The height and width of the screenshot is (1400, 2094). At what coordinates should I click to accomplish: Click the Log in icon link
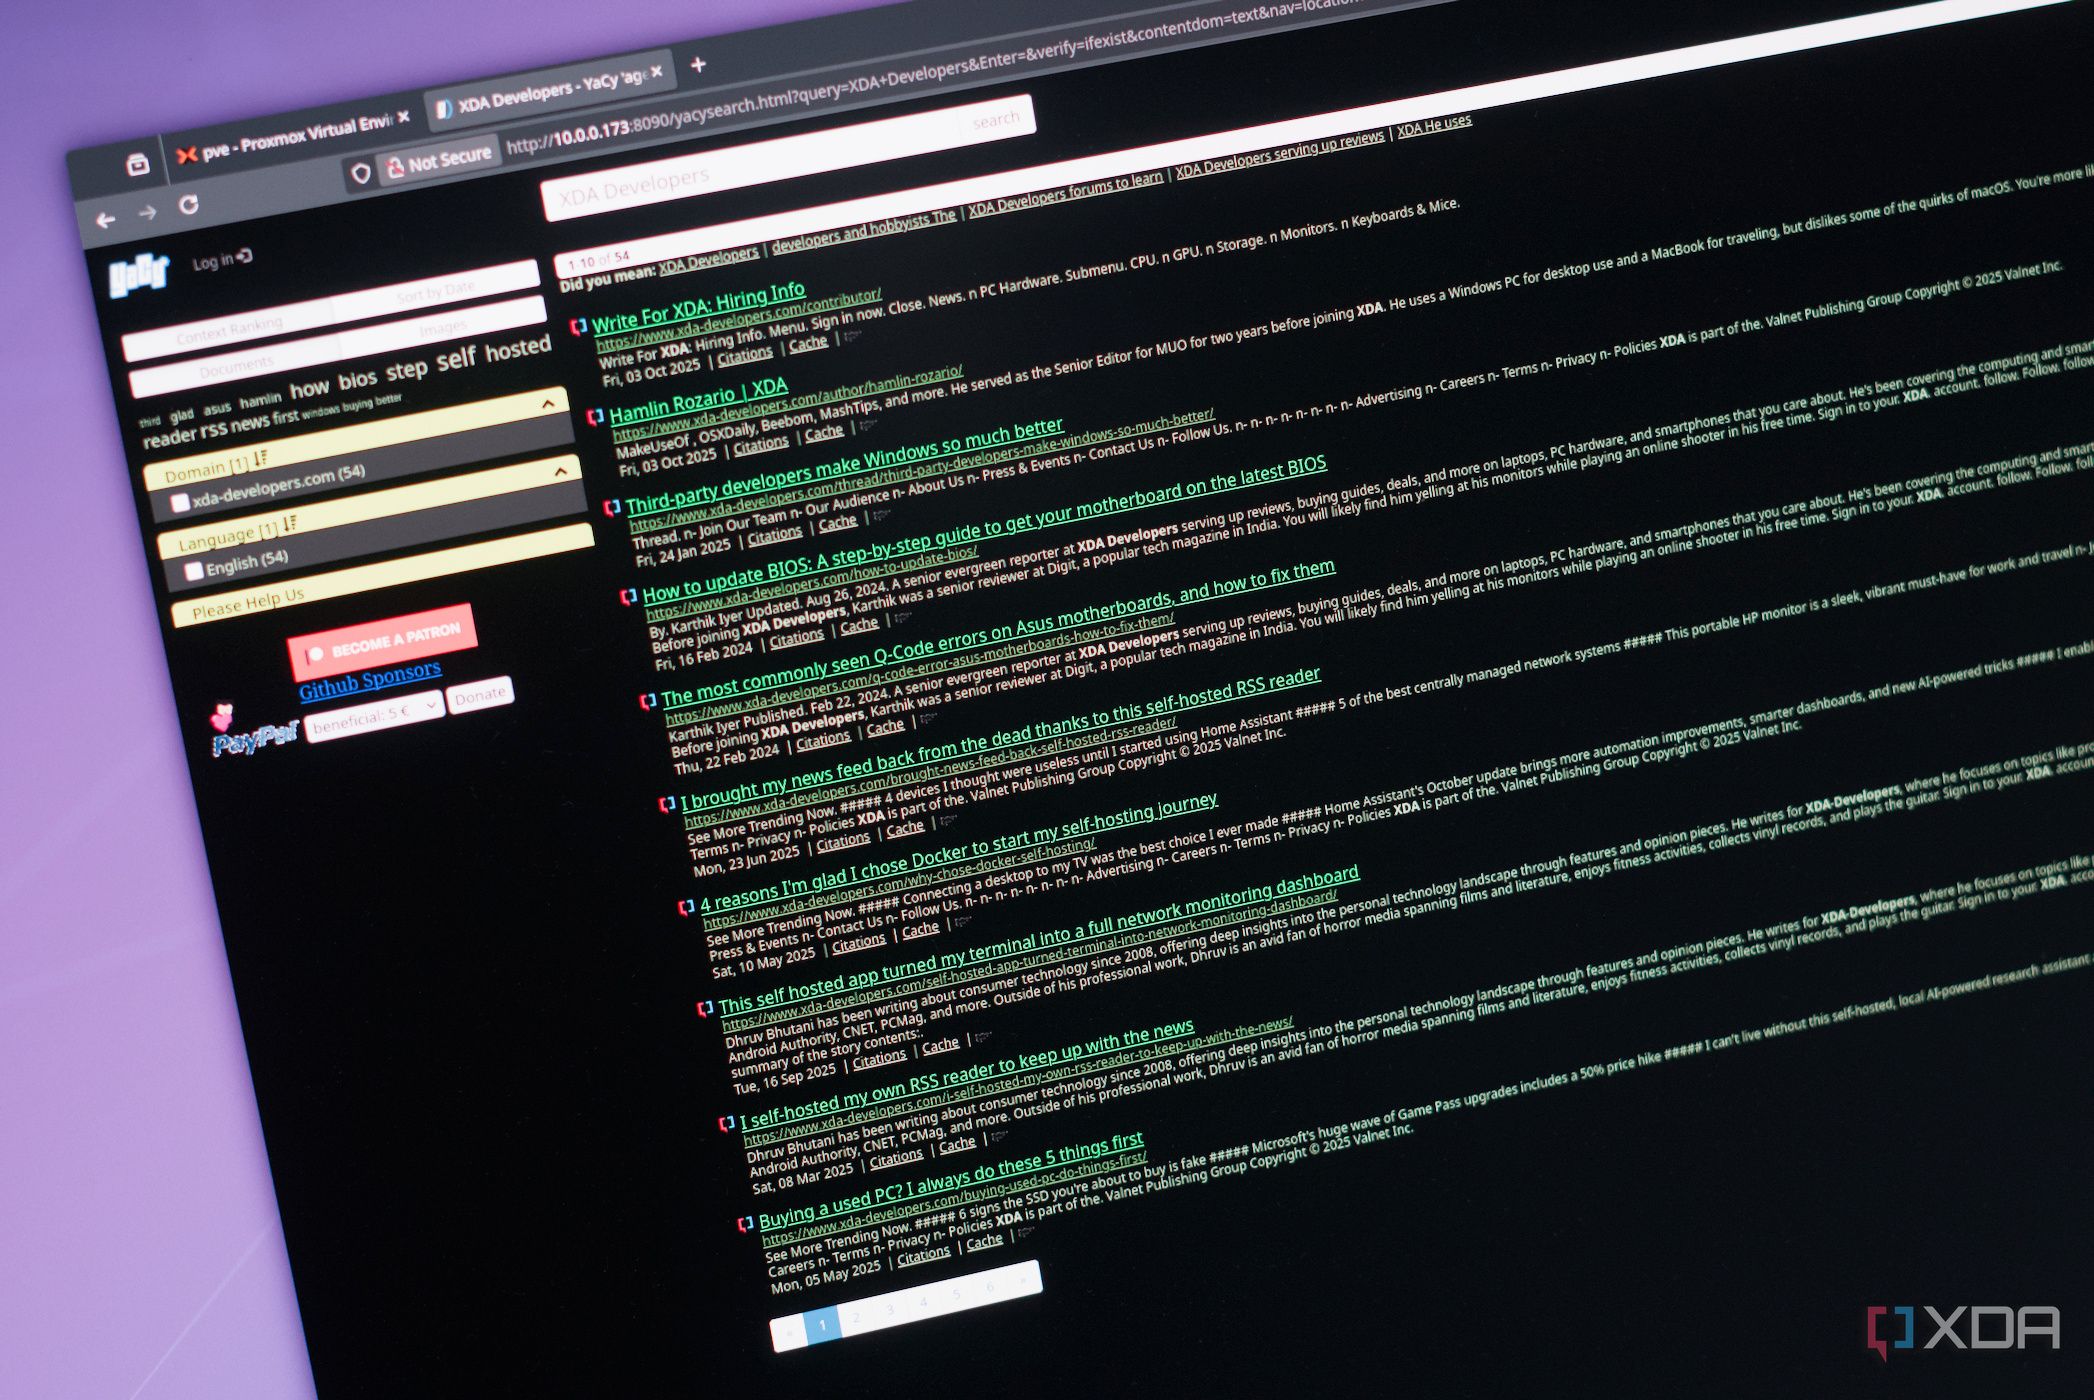click(223, 260)
